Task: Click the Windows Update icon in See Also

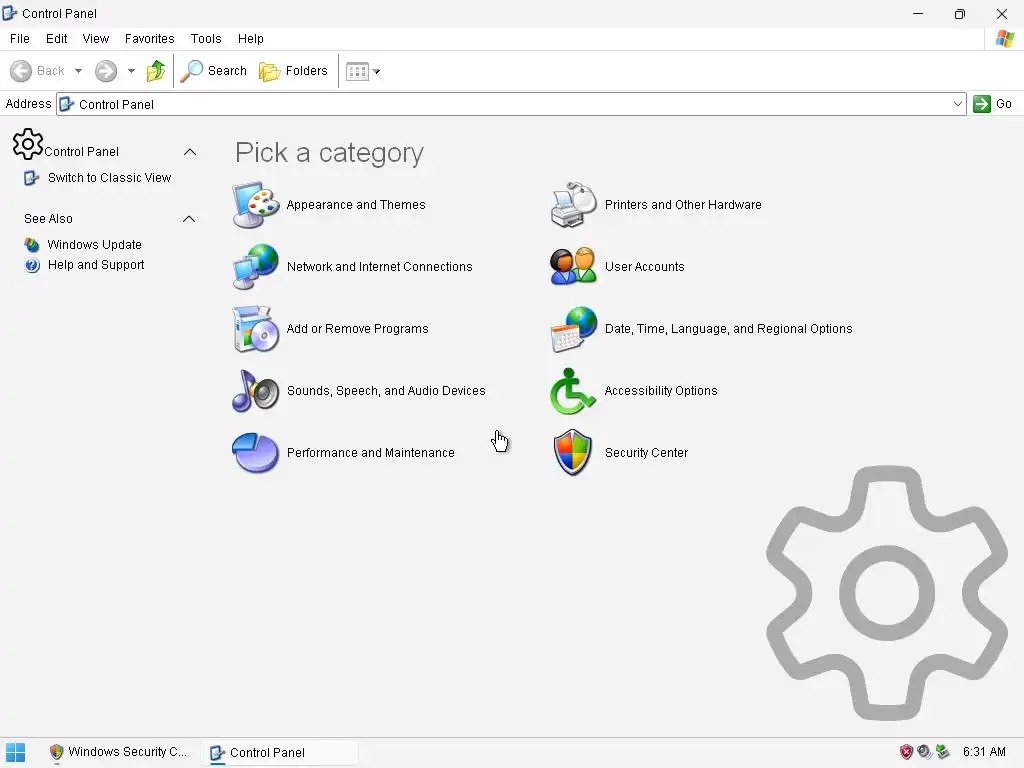Action: pyautogui.click(x=32, y=245)
